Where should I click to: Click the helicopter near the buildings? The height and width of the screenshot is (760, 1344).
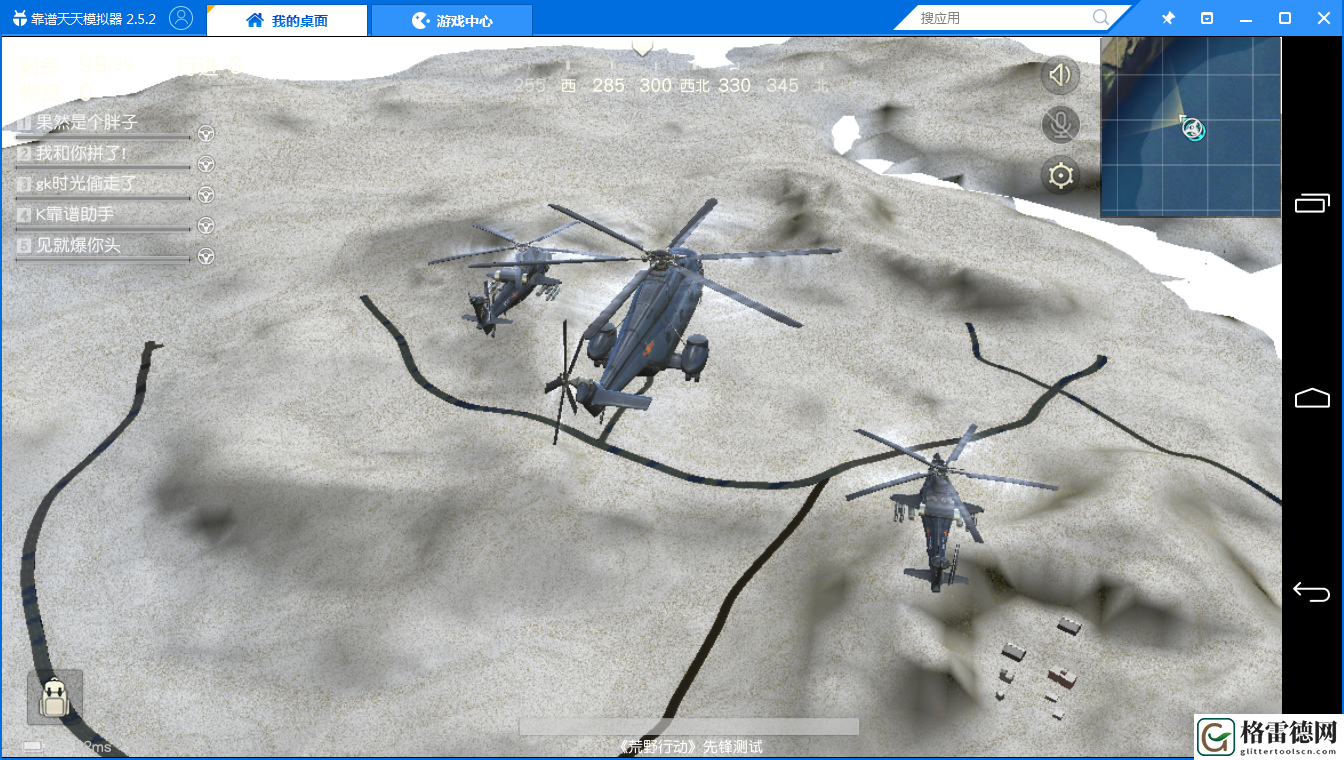[x=938, y=510]
